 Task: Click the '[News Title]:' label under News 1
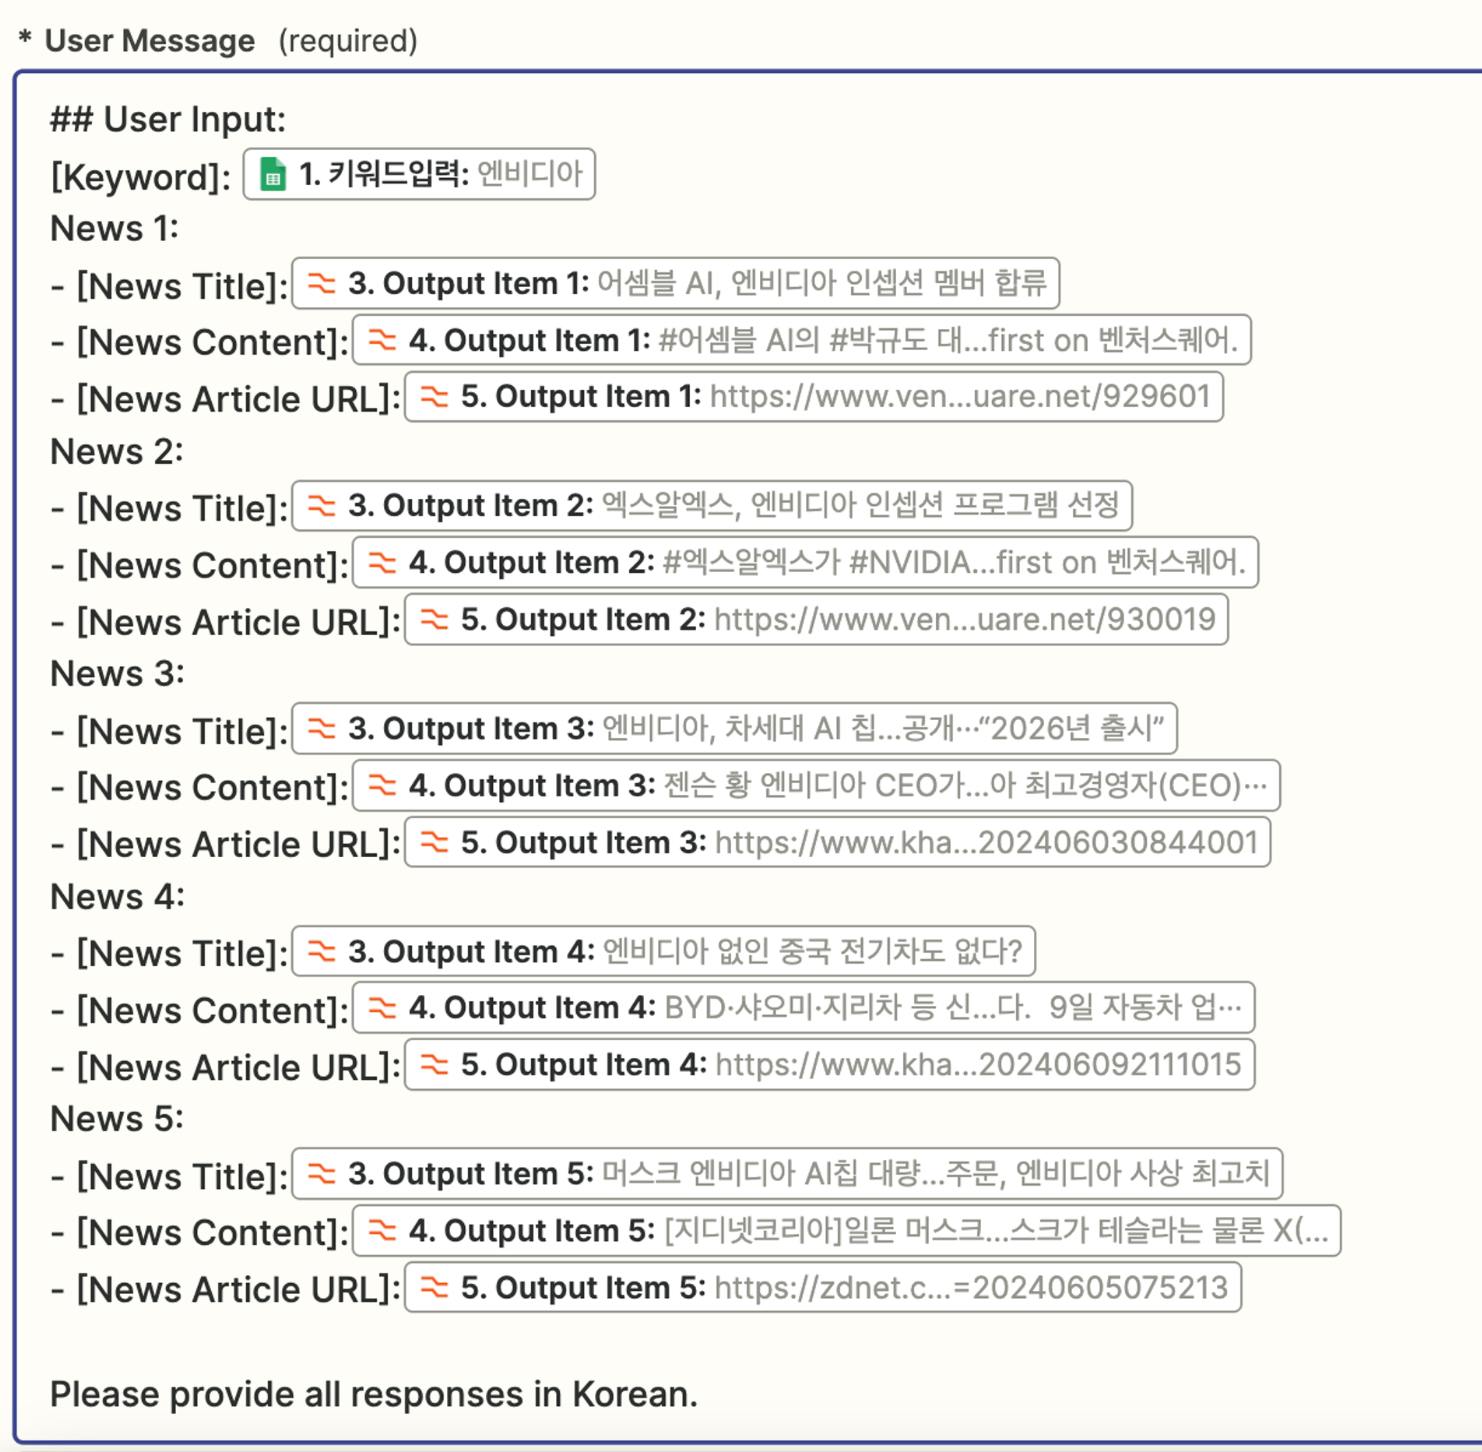click(182, 286)
